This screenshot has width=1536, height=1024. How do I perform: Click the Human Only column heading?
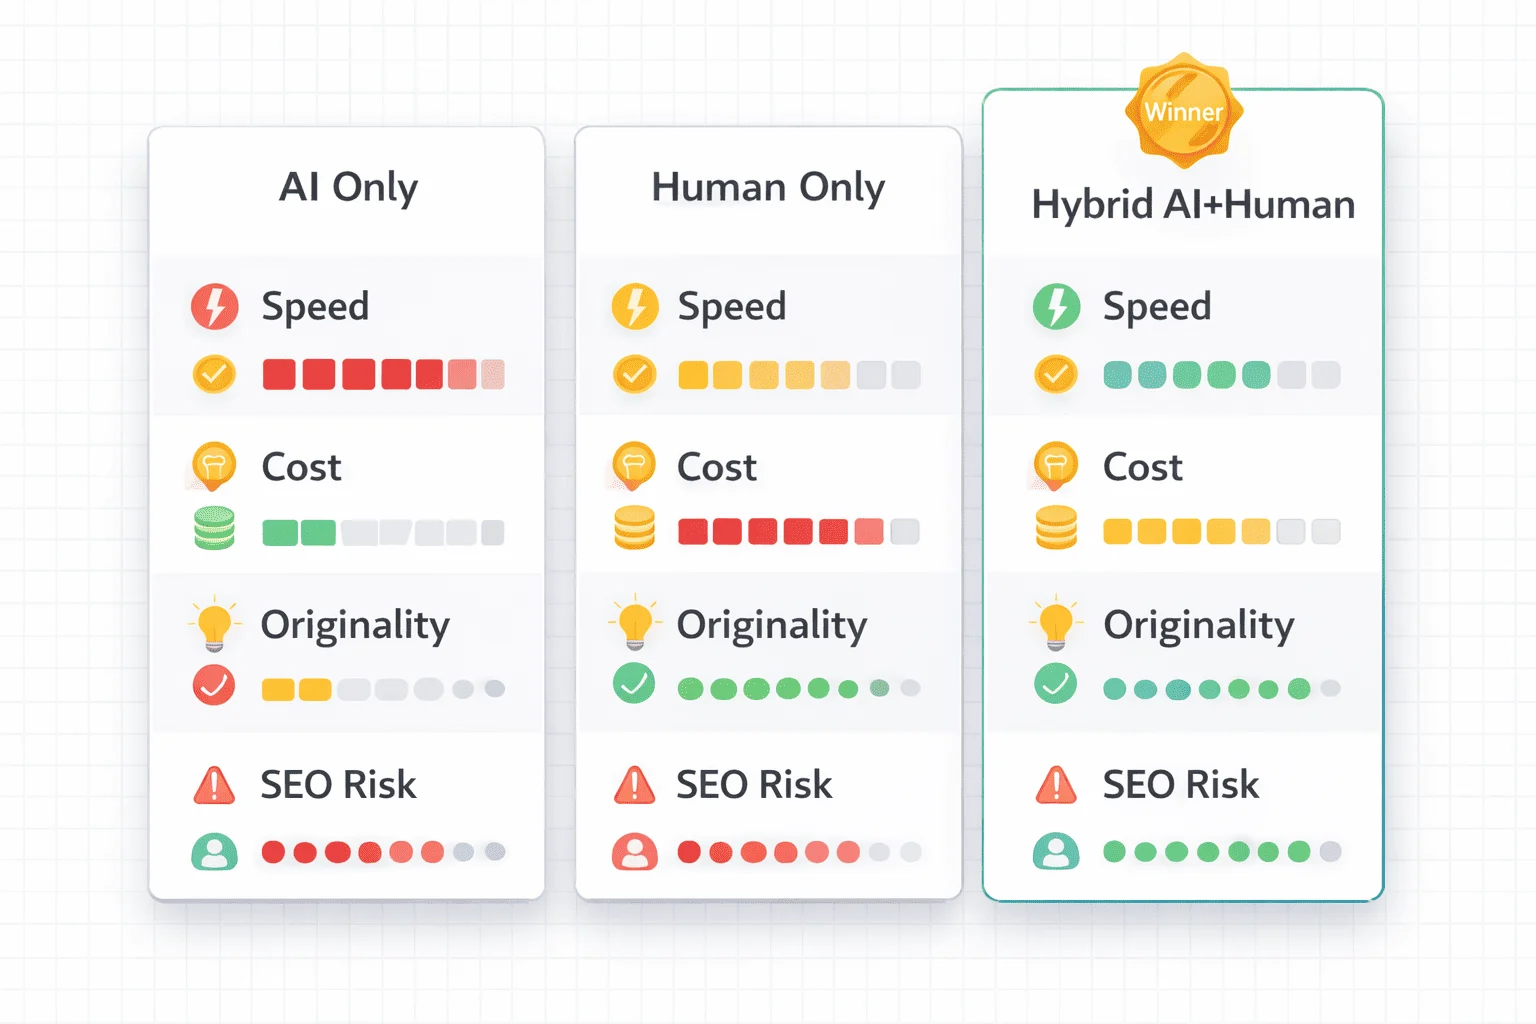[768, 187]
